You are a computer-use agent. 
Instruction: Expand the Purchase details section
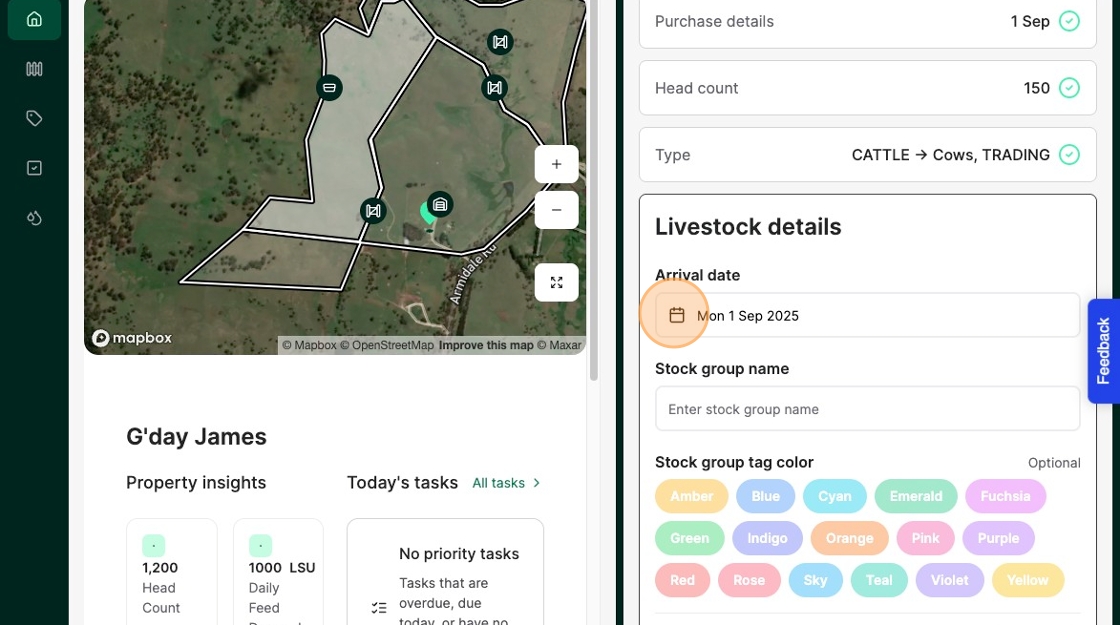[867, 22]
